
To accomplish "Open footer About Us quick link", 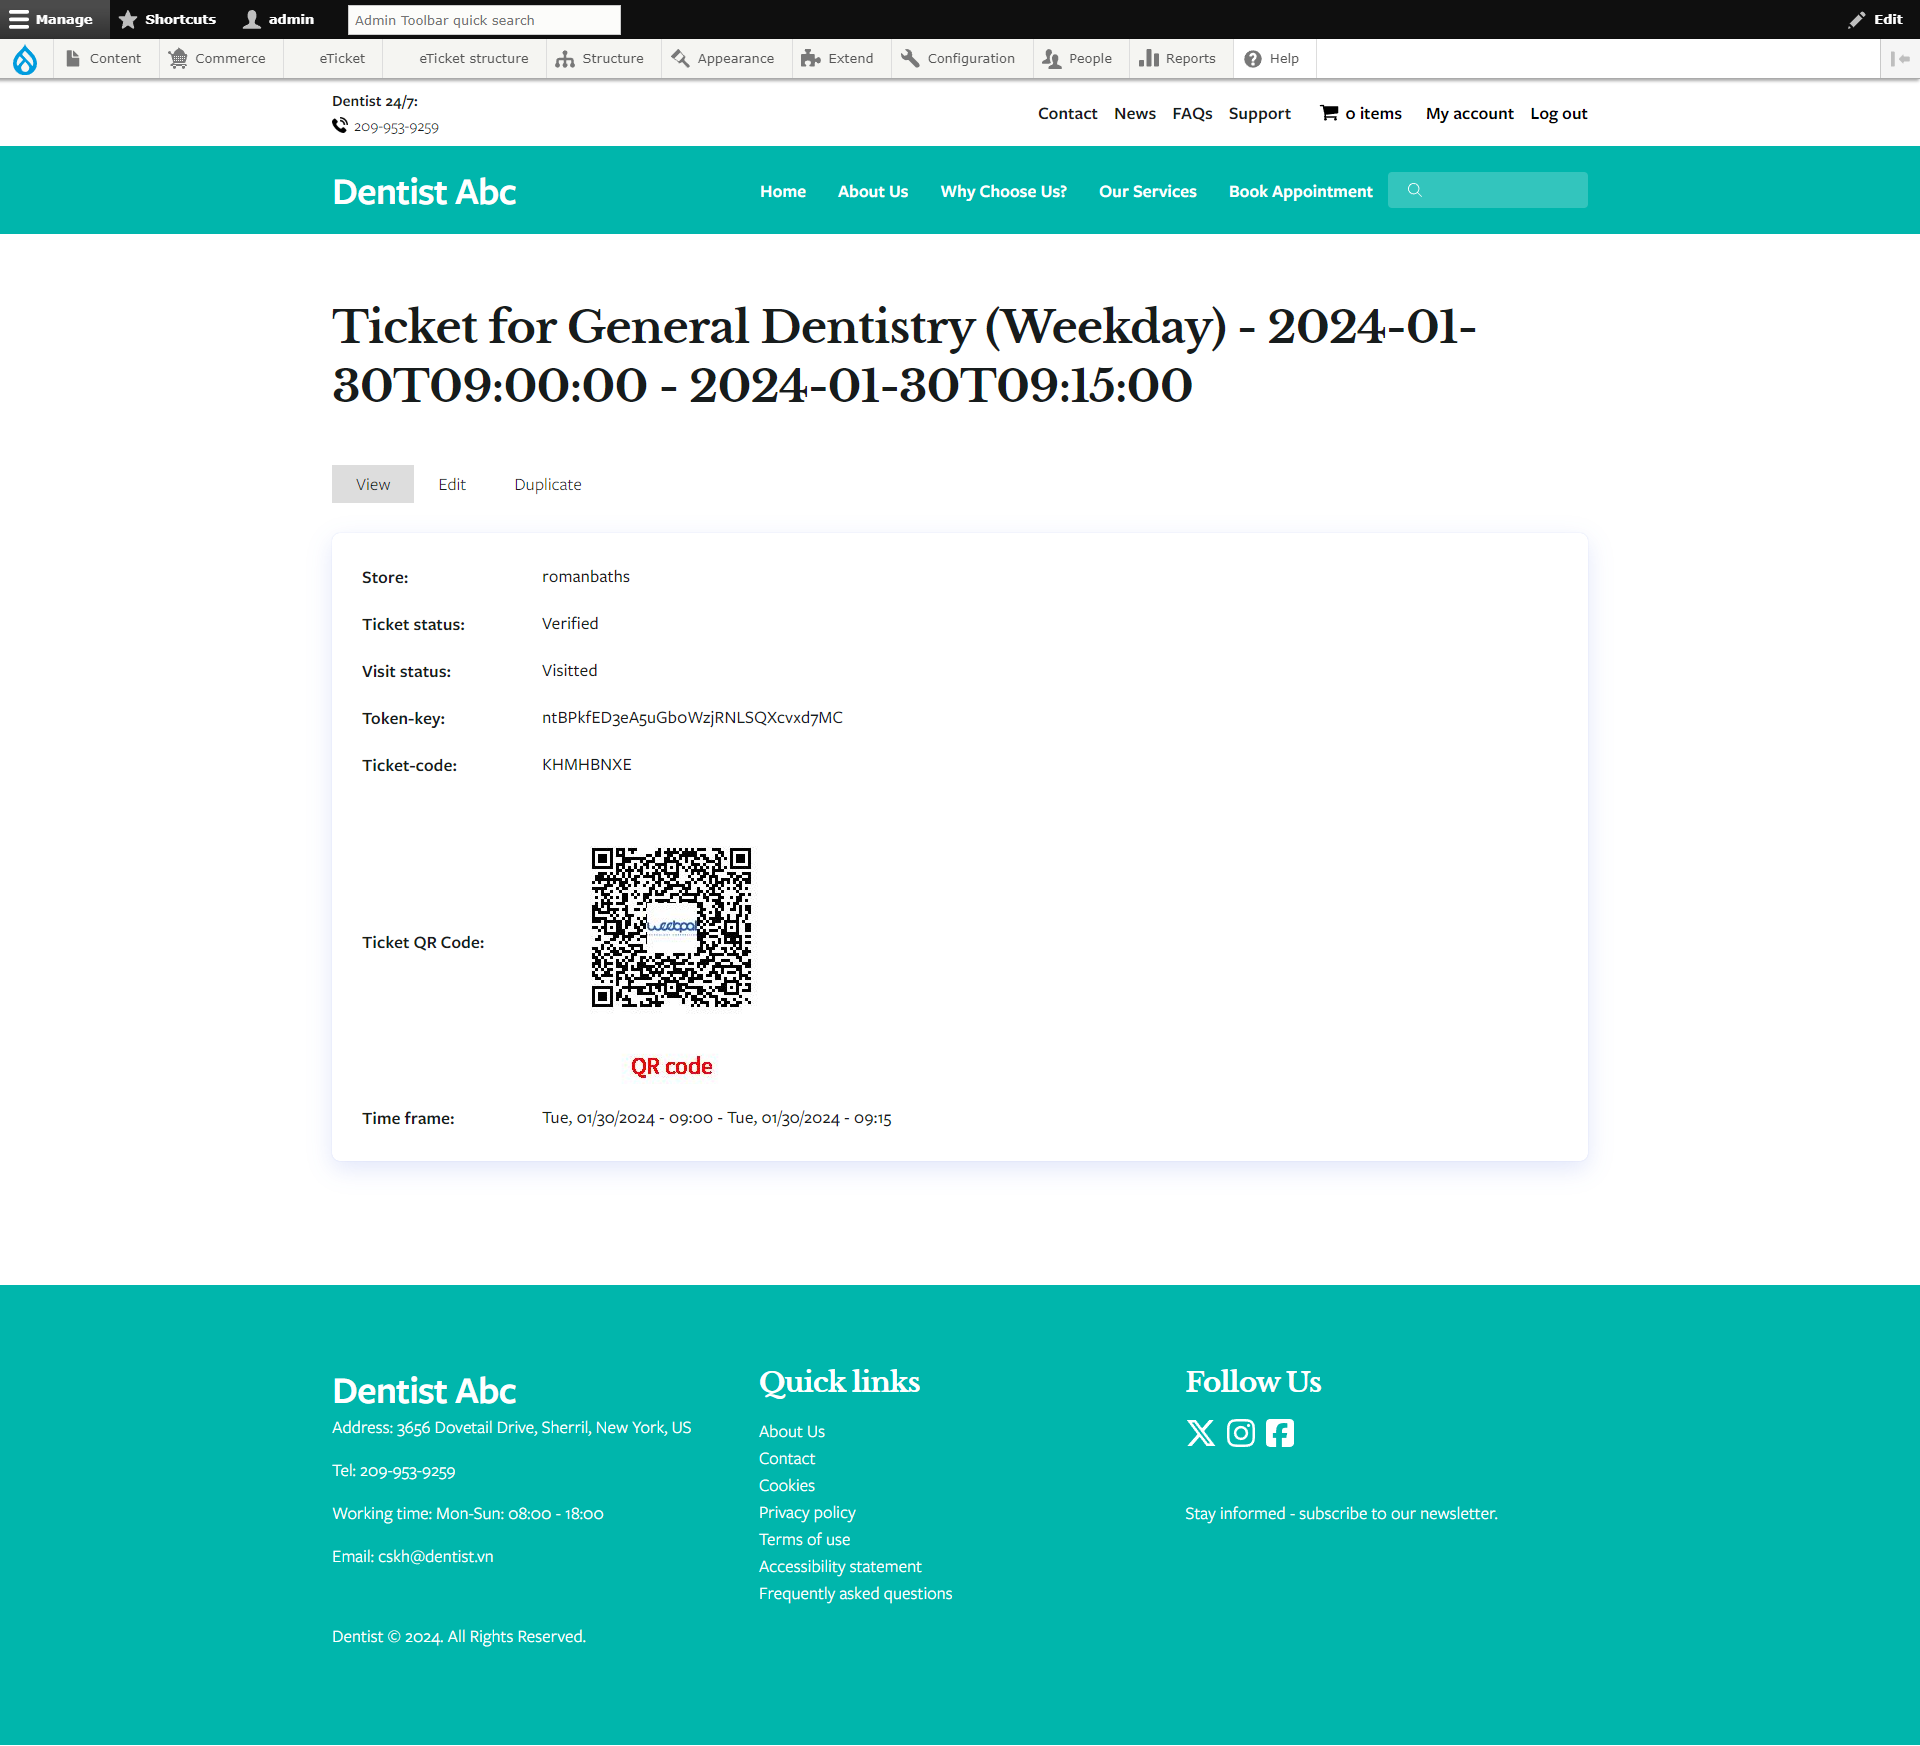I will pos(792,1431).
